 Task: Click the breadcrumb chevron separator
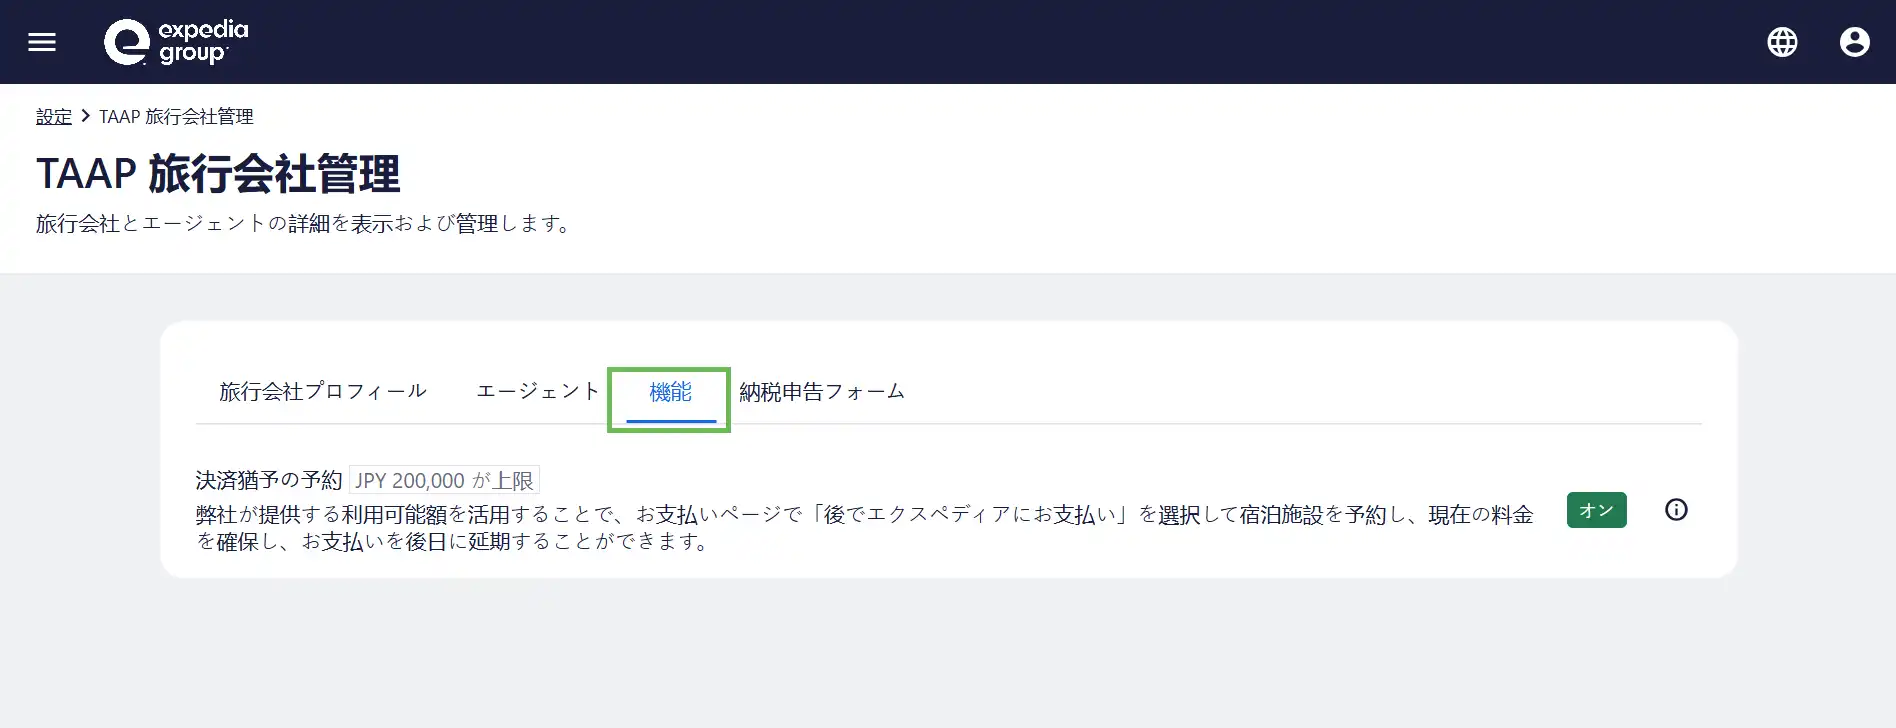86,116
